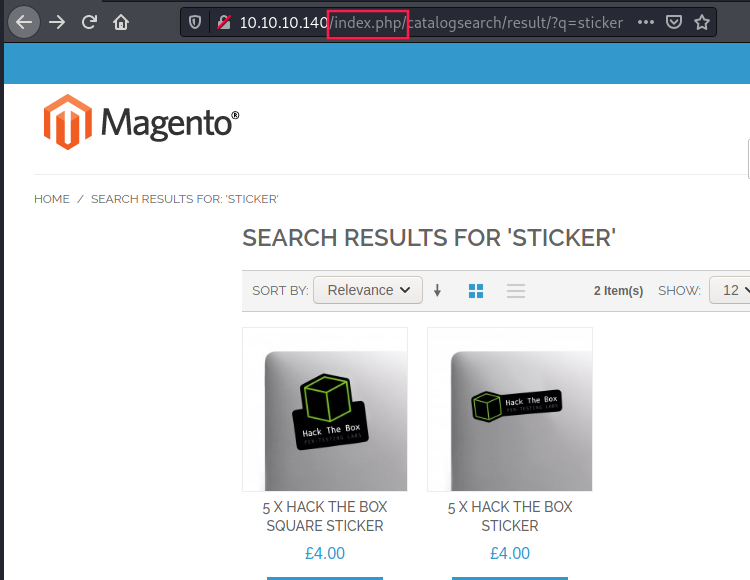Viewport: 750px width, 580px height.
Task: Open the page actions three-dots menu
Action: pos(646,22)
